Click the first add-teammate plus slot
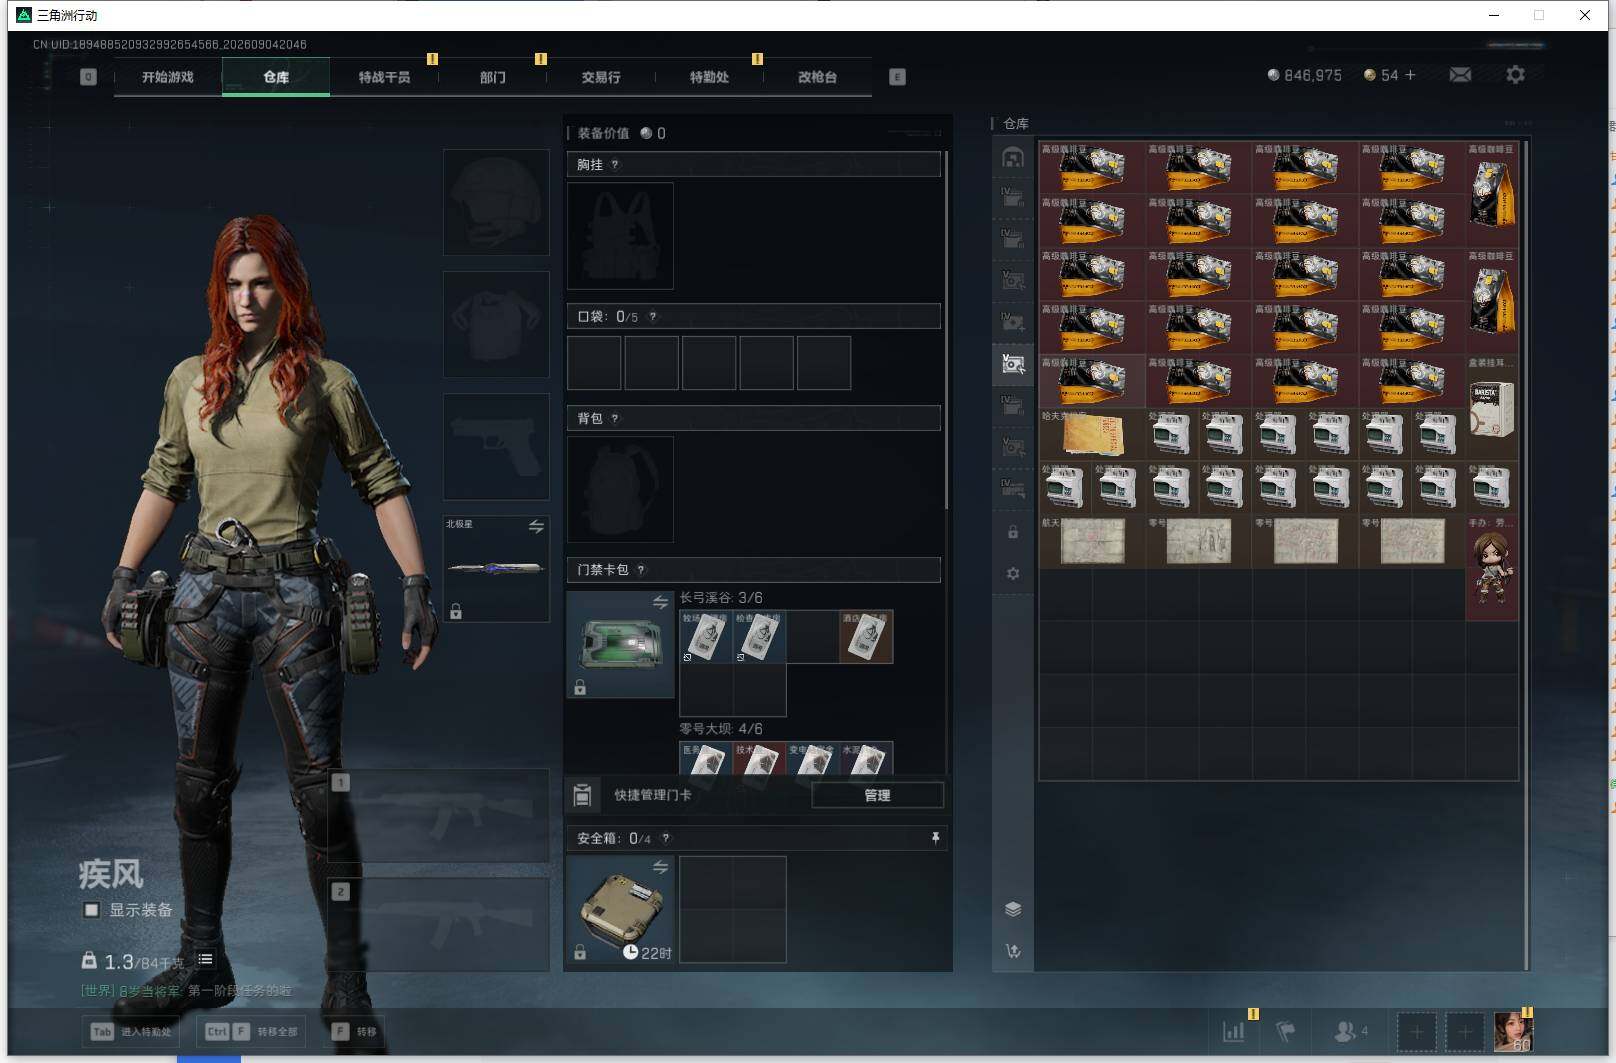This screenshot has height=1063, width=1616. (x=1416, y=1031)
